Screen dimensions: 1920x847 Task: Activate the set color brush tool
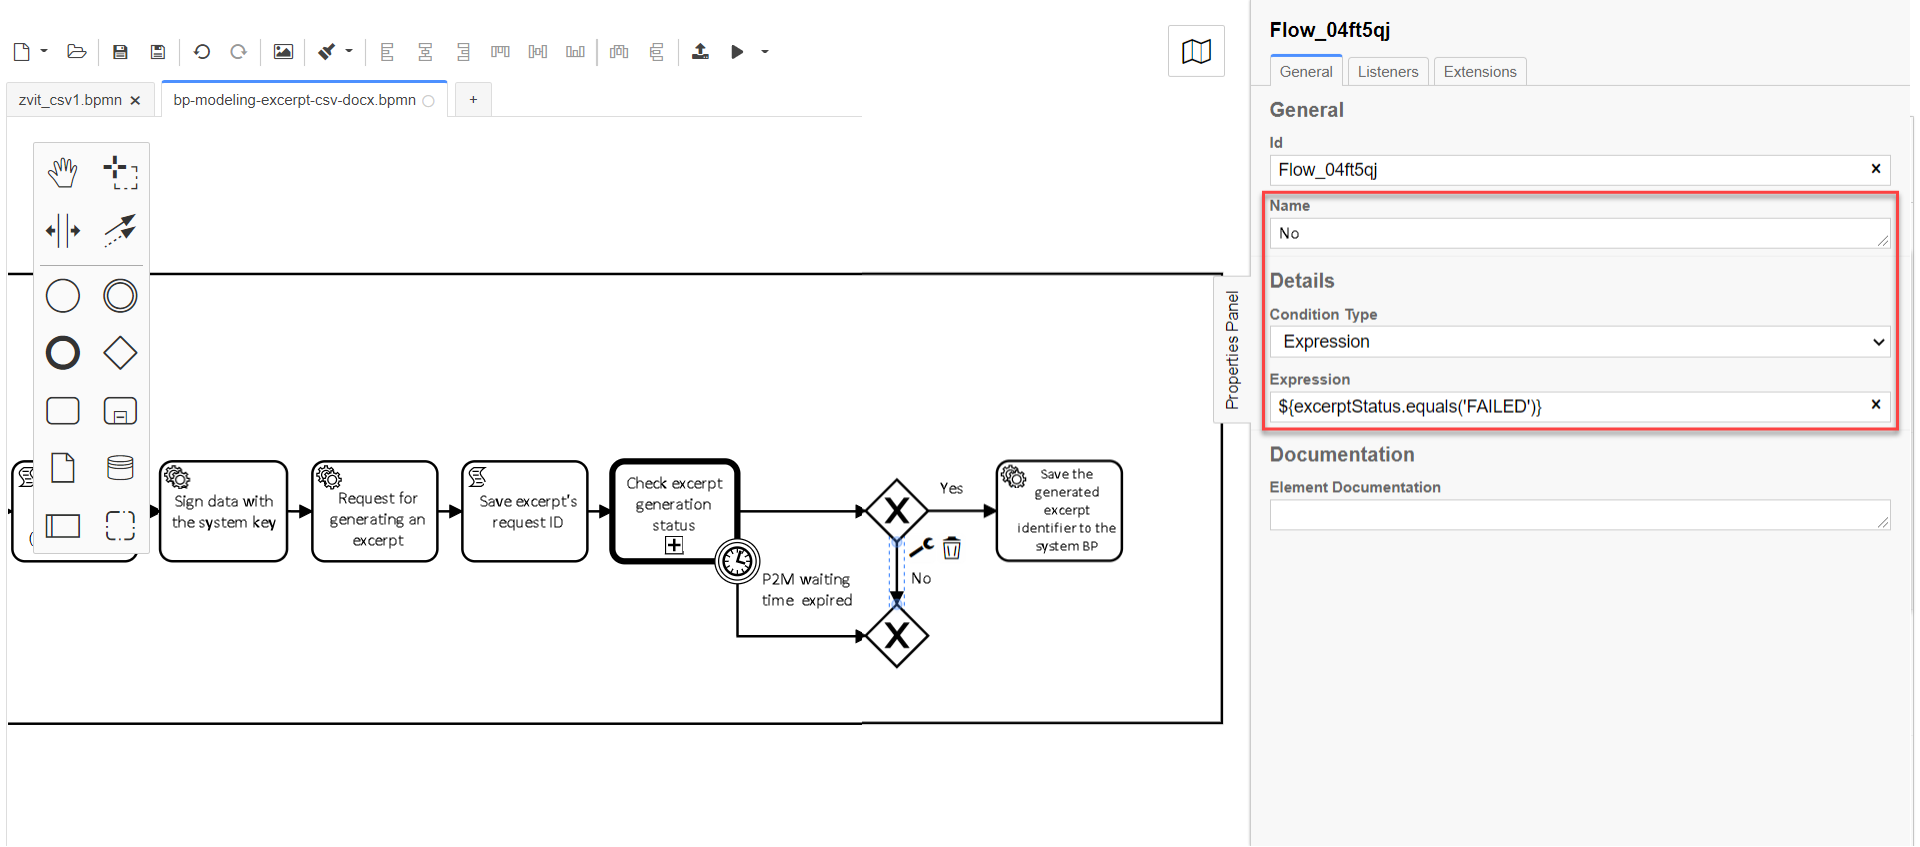[x=327, y=52]
